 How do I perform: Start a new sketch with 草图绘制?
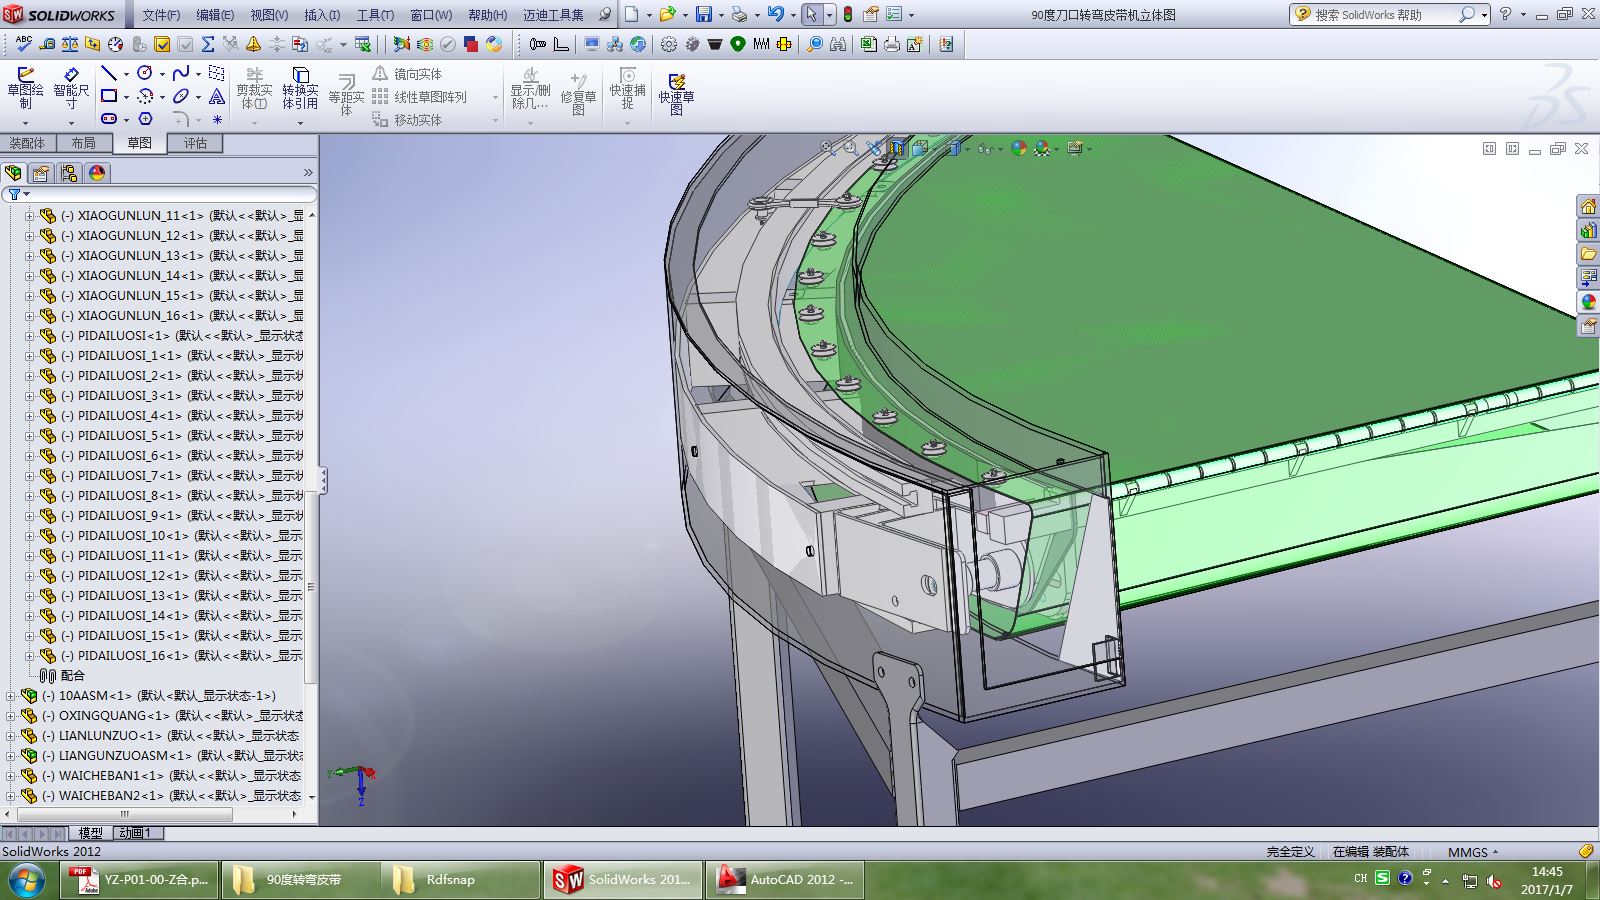coord(25,88)
